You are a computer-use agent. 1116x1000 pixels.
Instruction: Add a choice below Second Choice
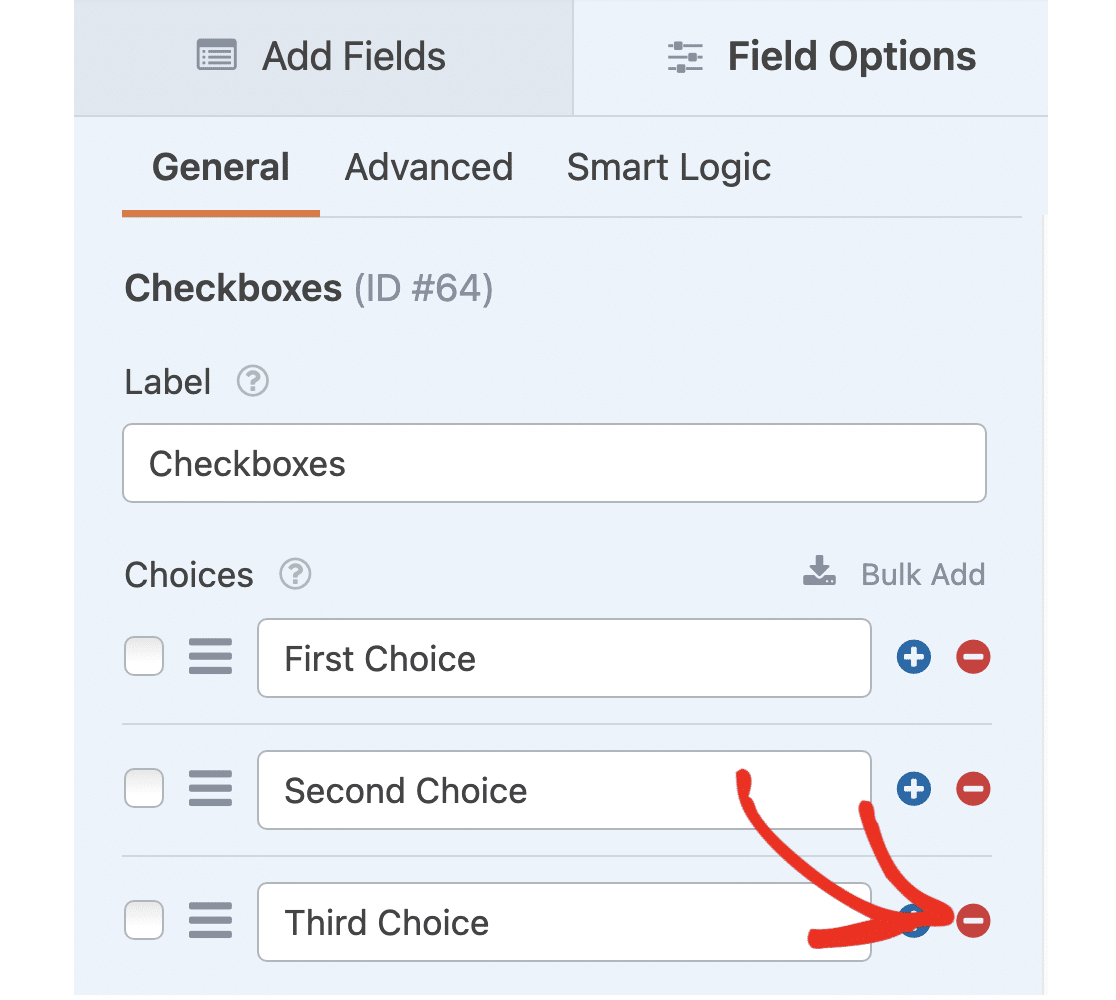tap(913, 789)
